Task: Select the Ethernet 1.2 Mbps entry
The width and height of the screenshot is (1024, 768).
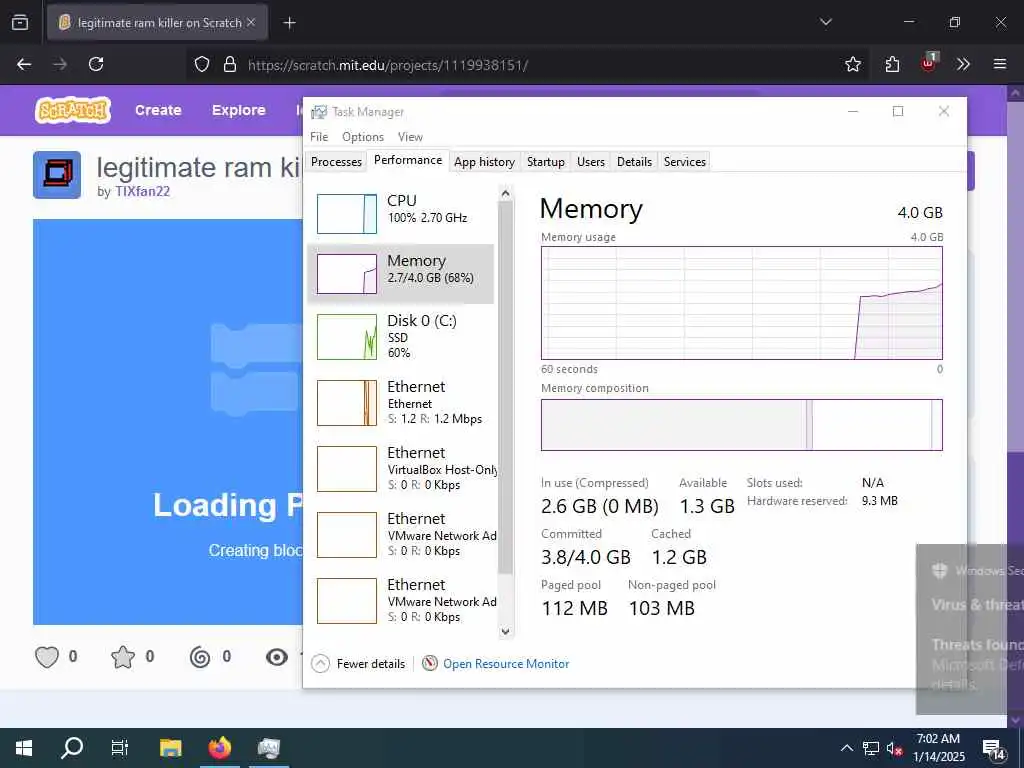Action: pyautogui.click(x=400, y=402)
